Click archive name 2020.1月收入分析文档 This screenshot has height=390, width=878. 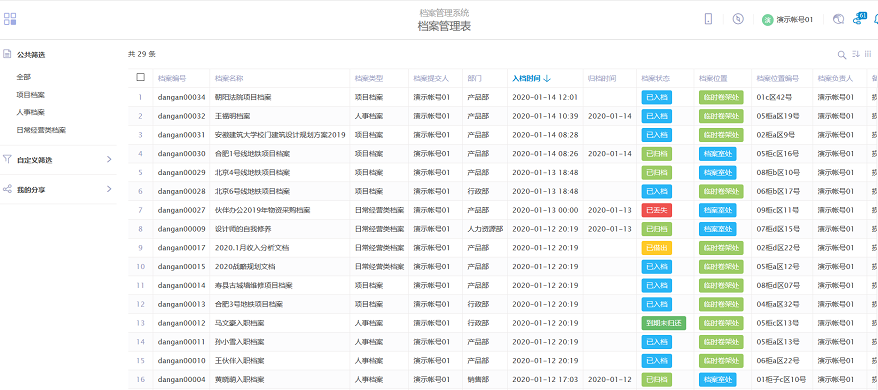point(252,248)
